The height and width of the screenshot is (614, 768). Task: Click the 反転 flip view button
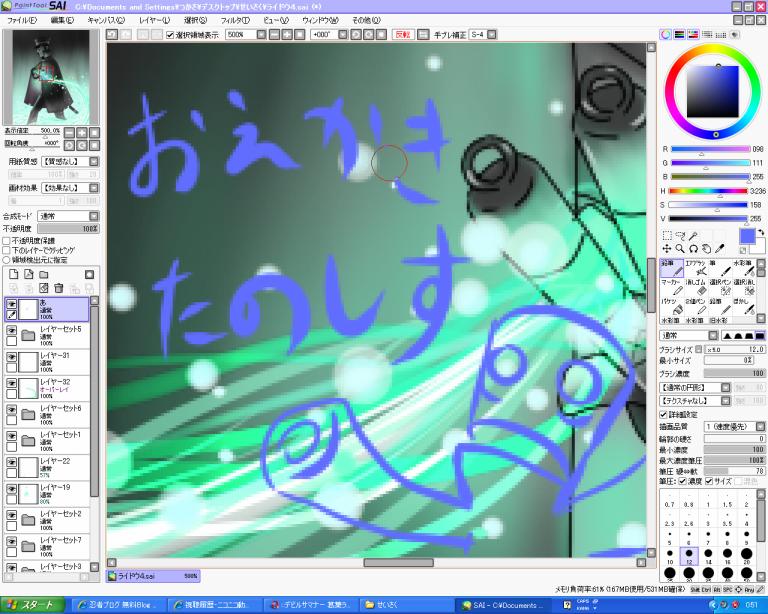pos(403,35)
